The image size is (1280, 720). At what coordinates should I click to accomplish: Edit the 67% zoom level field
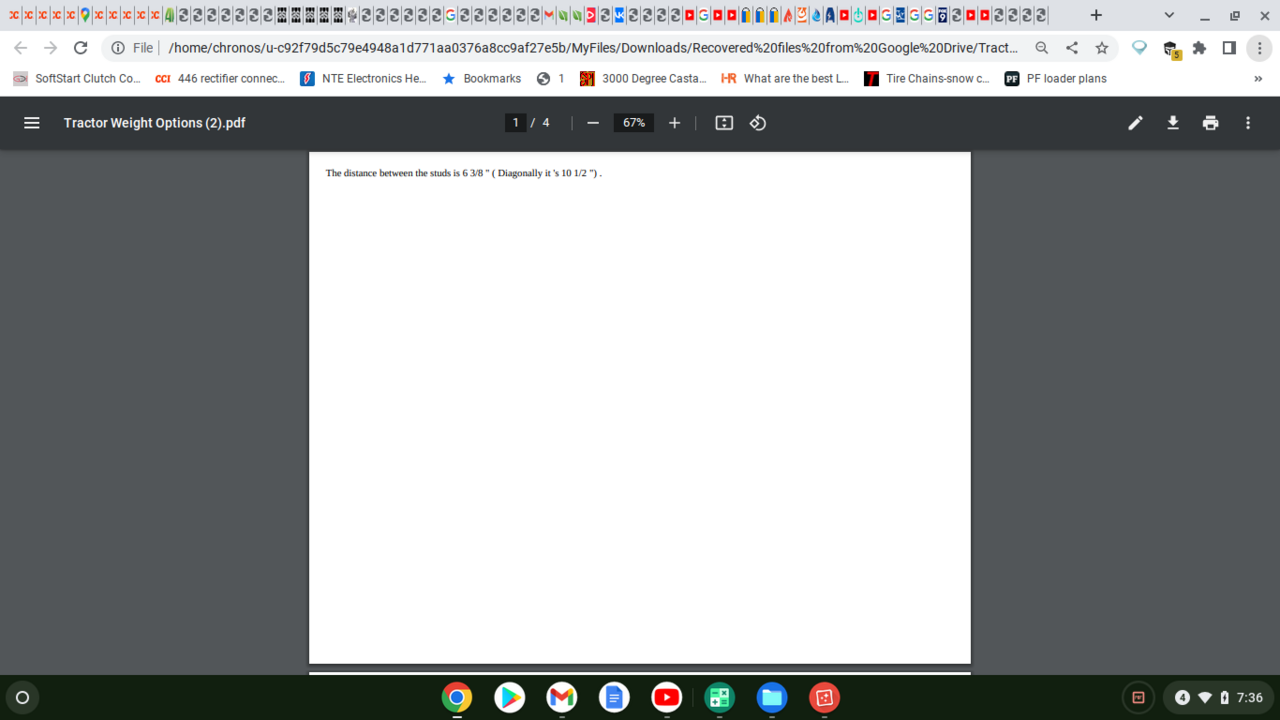(x=633, y=123)
